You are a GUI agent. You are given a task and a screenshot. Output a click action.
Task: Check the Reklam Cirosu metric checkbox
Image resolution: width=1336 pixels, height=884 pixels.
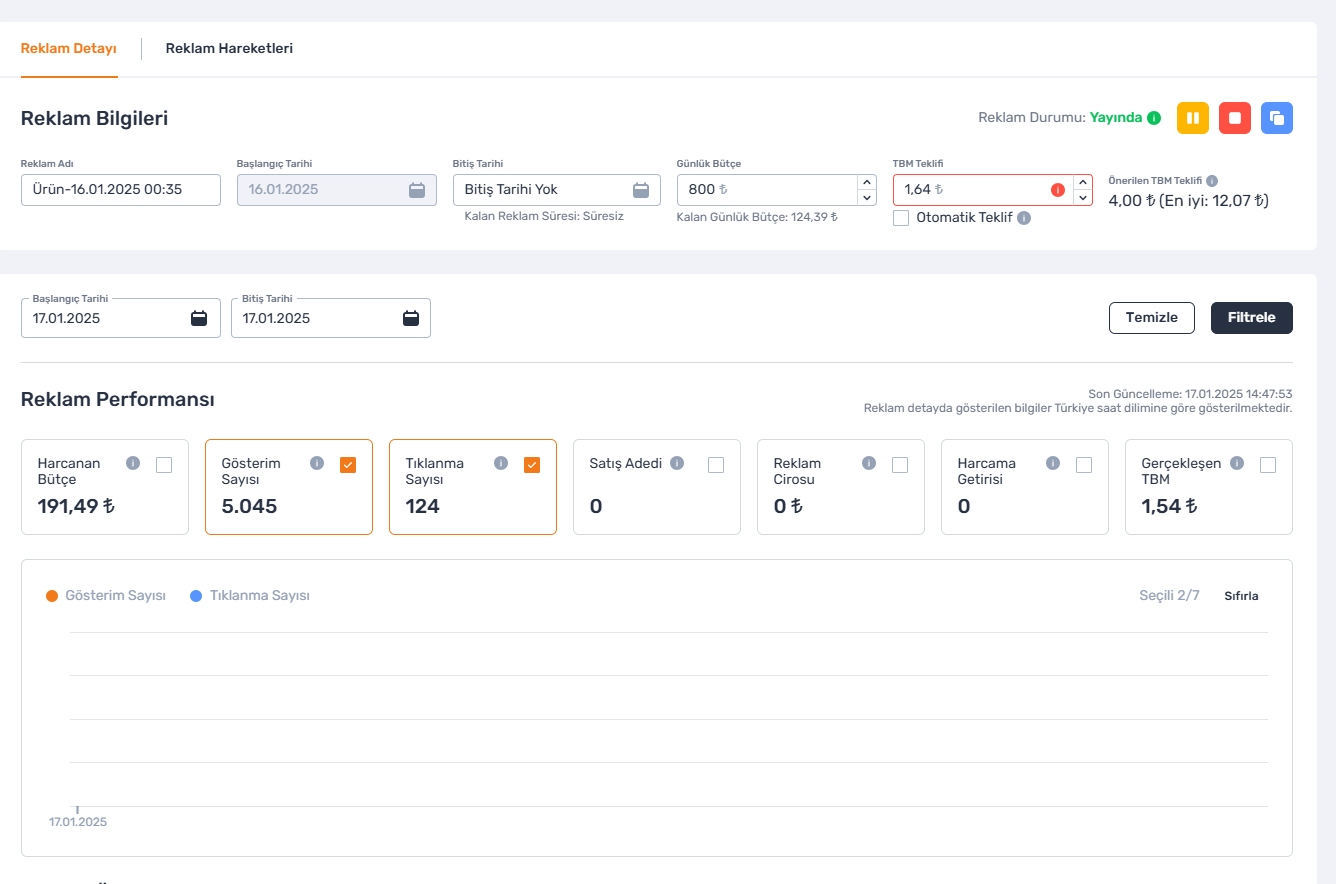[x=900, y=464]
